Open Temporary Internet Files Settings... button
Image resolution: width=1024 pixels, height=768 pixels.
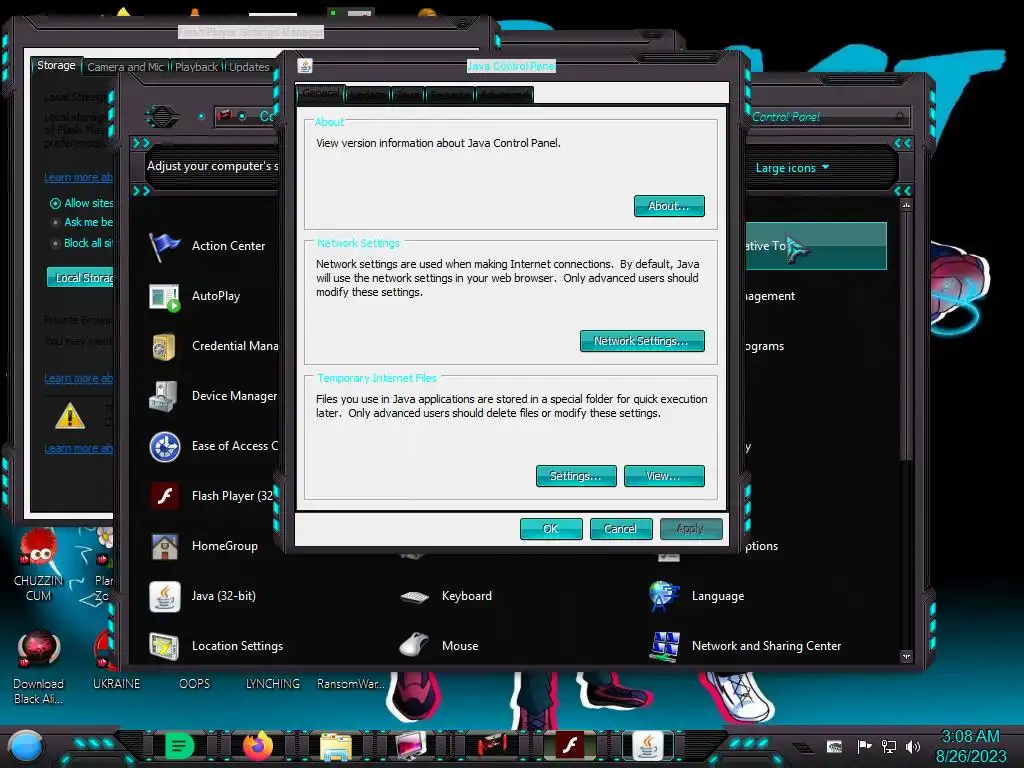point(575,476)
